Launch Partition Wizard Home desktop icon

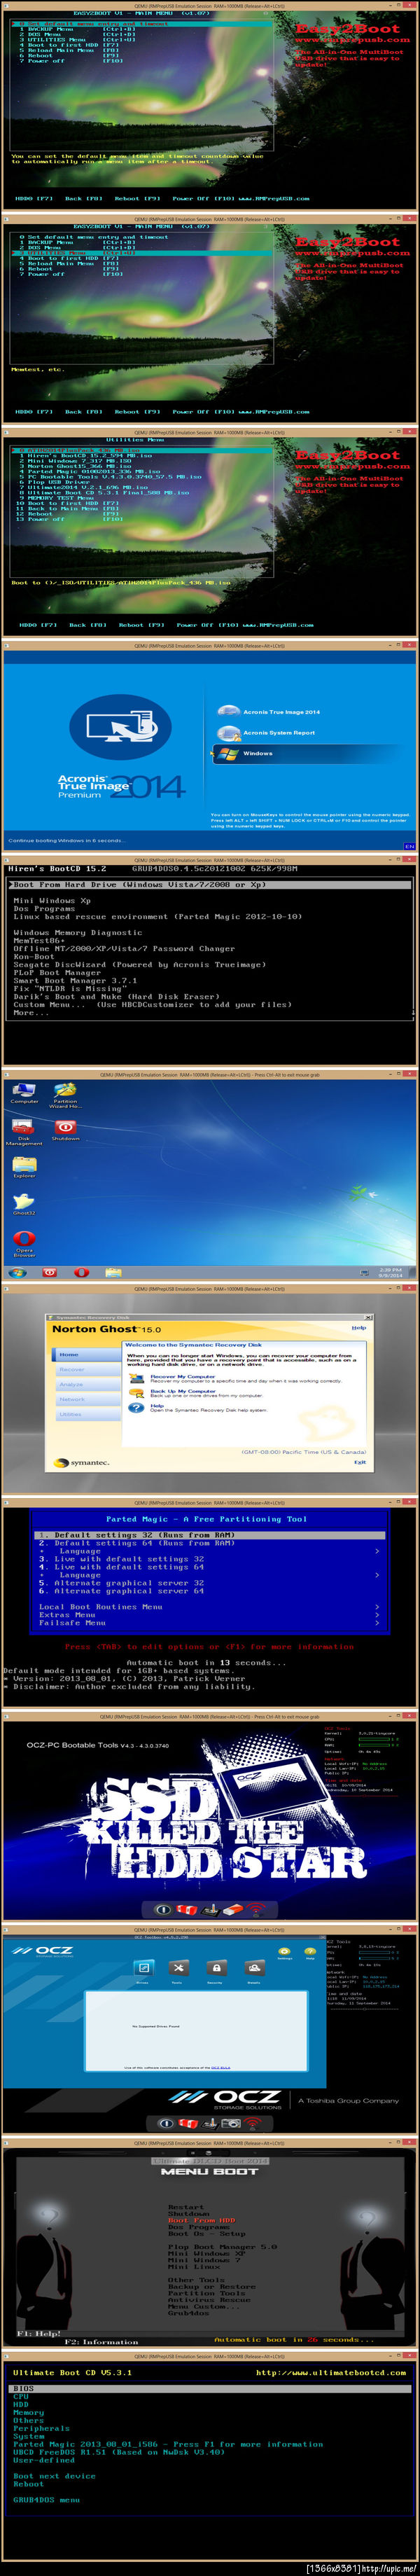coord(66,1094)
